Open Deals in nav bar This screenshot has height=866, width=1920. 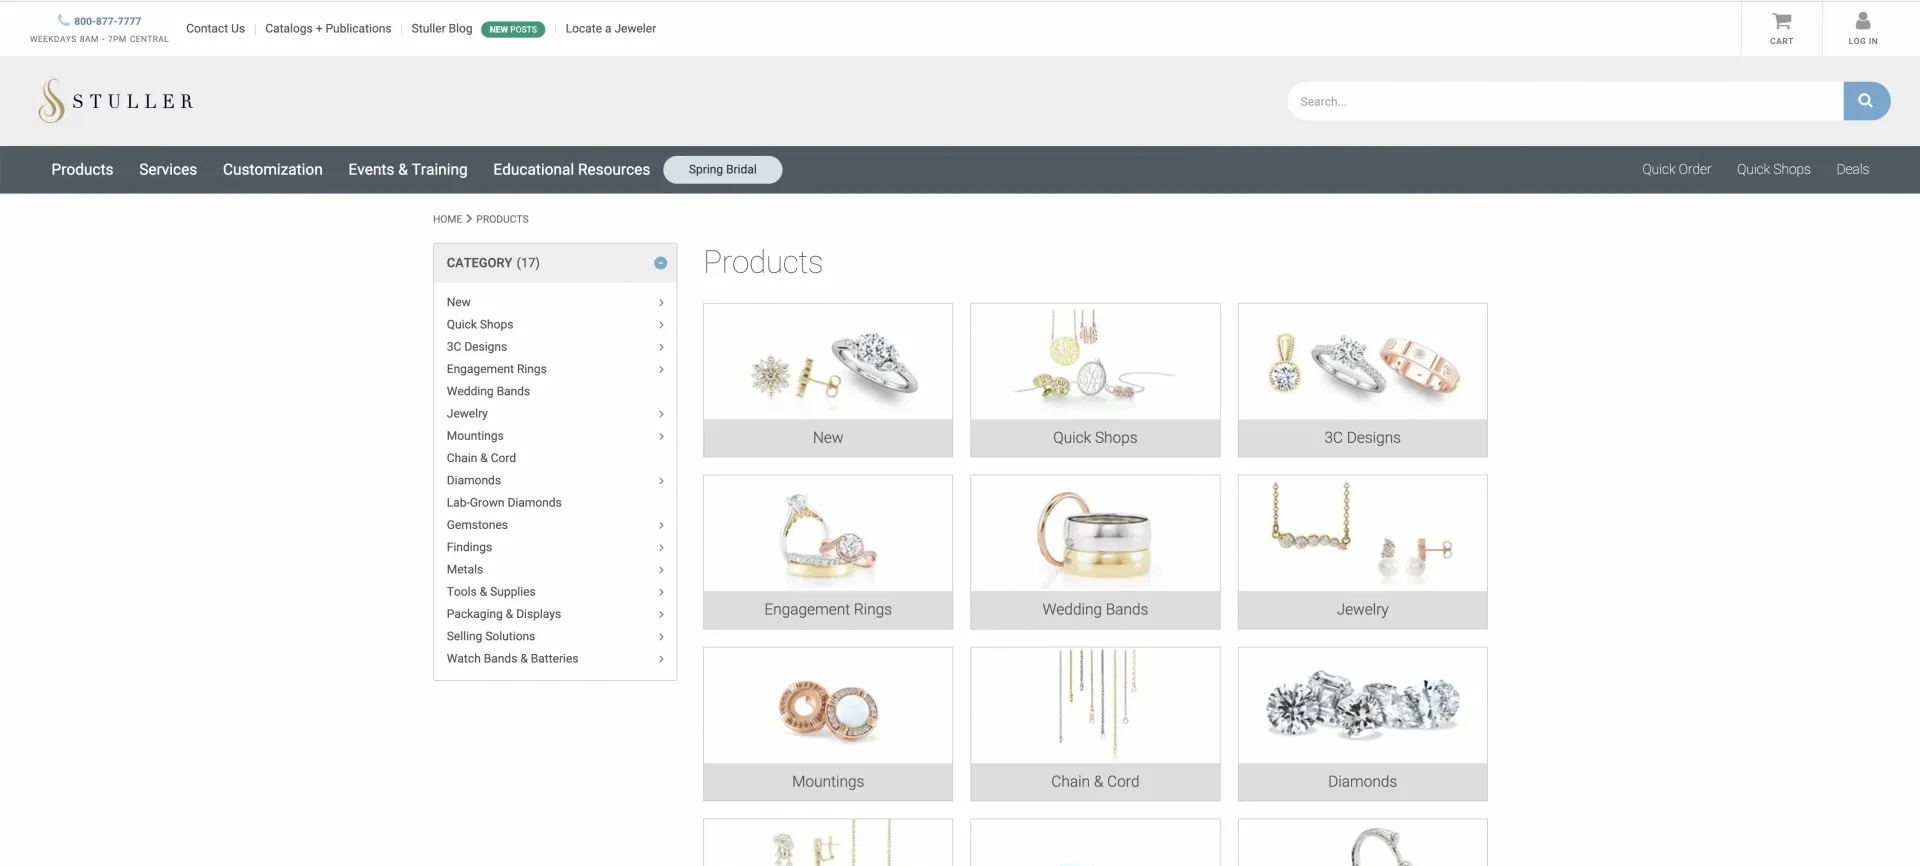(1852, 169)
